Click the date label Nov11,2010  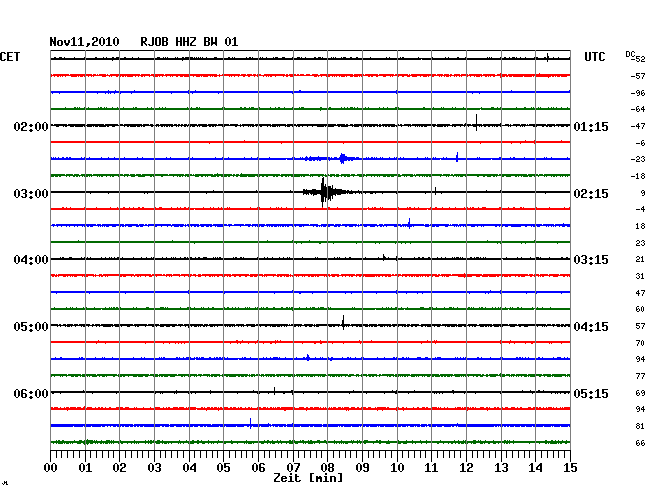click(x=84, y=42)
